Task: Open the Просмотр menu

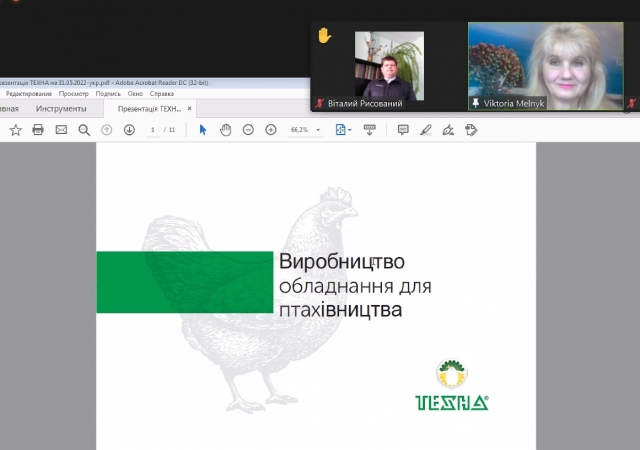Action: [x=73, y=94]
